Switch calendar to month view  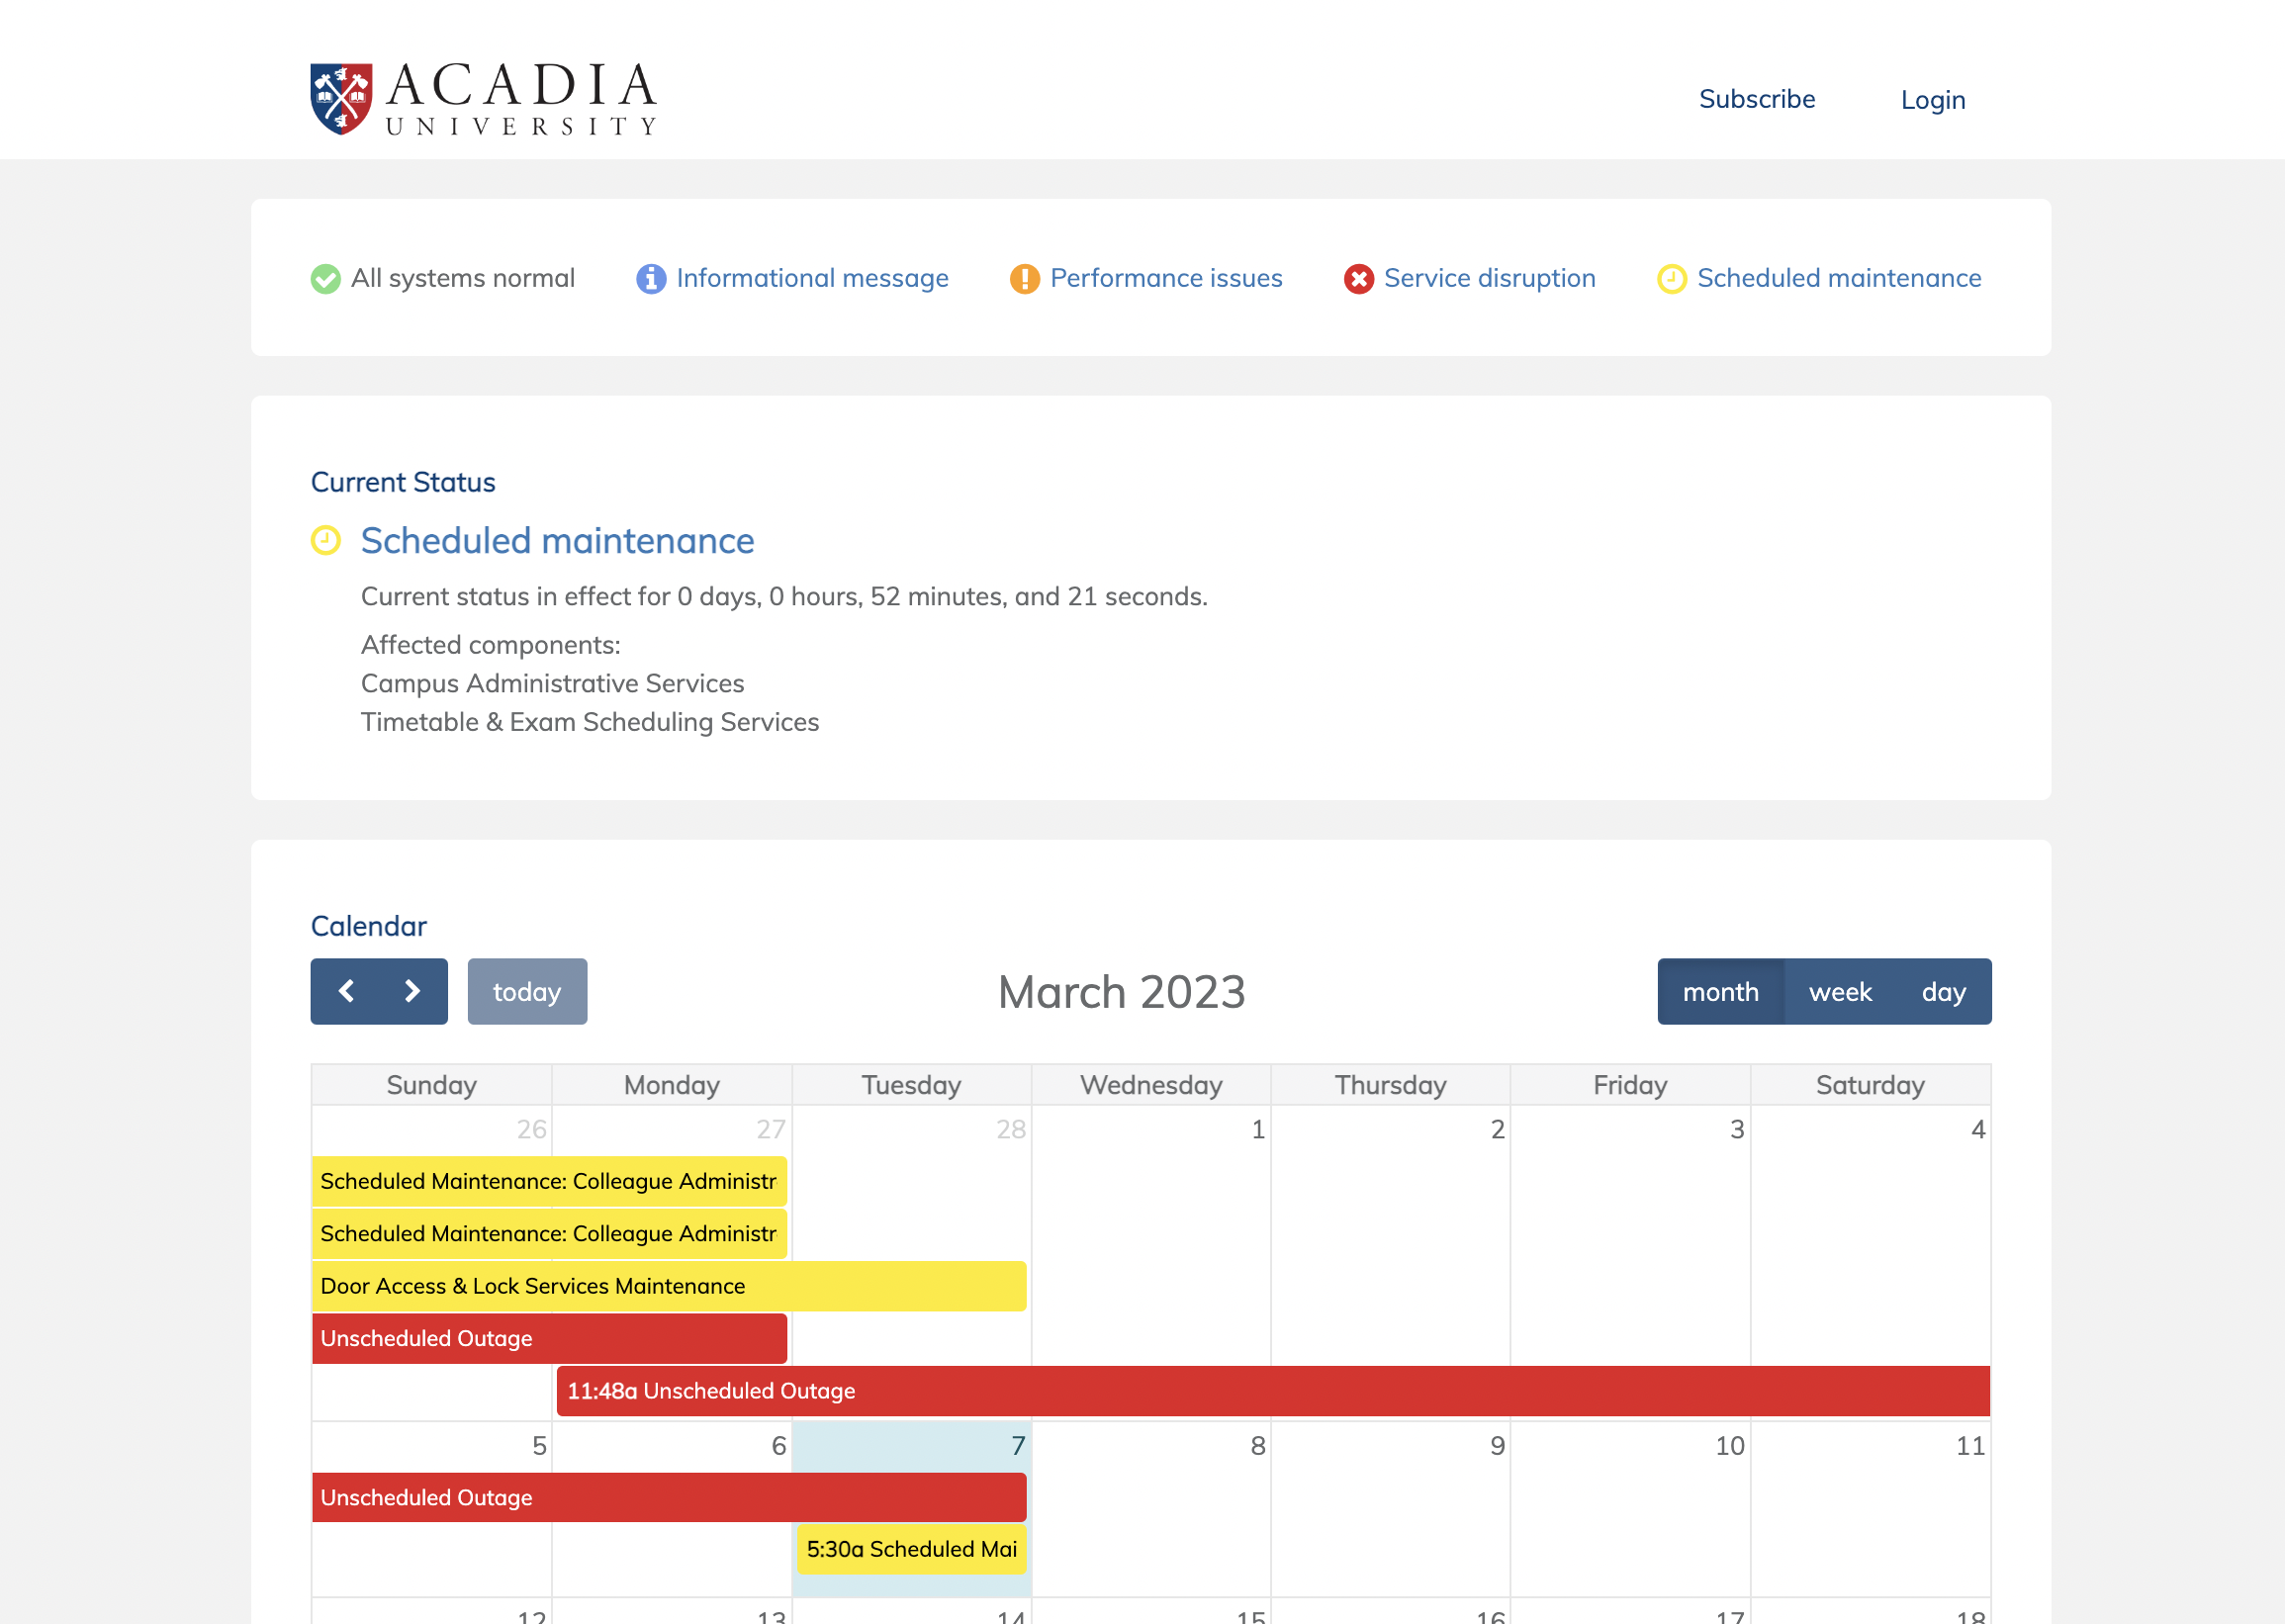click(x=1720, y=991)
